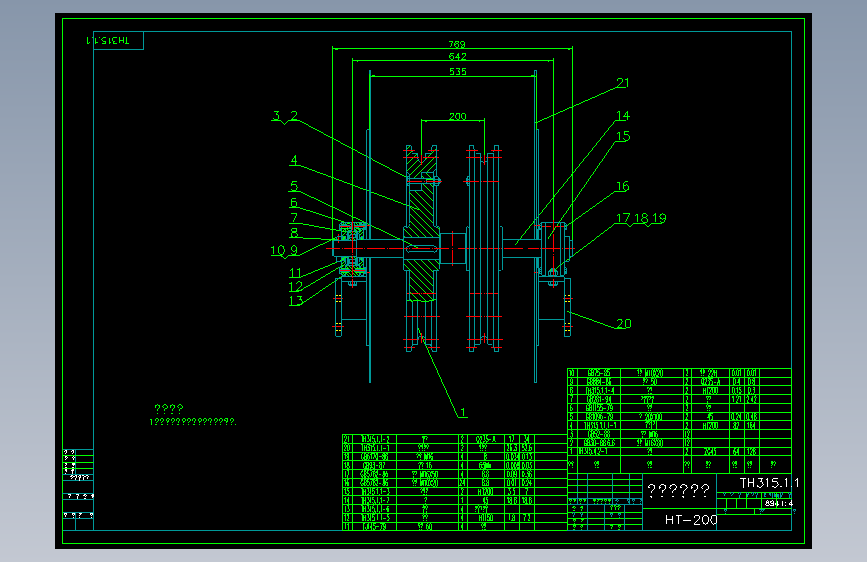Image resolution: width=867 pixels, height=562 pixels.
Task: Select the 200 sprocket spacing dimension
Action: pos(457,116)
